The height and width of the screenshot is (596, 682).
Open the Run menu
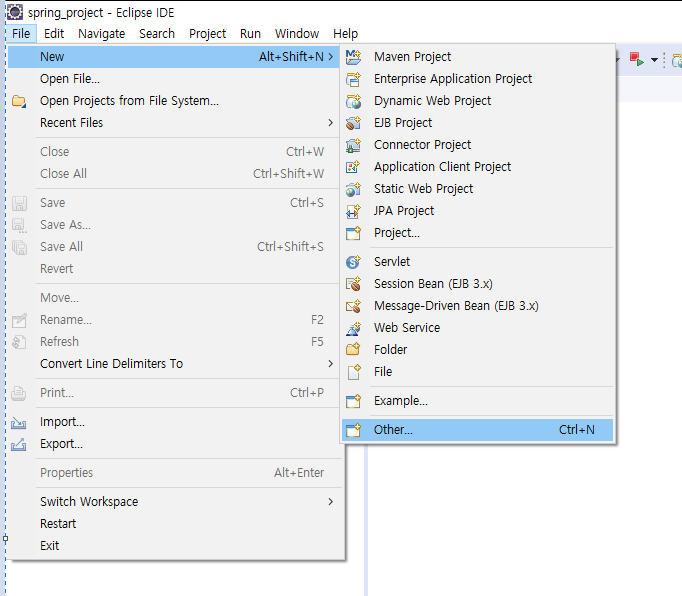pyautogui.click(x=250, y=33)
